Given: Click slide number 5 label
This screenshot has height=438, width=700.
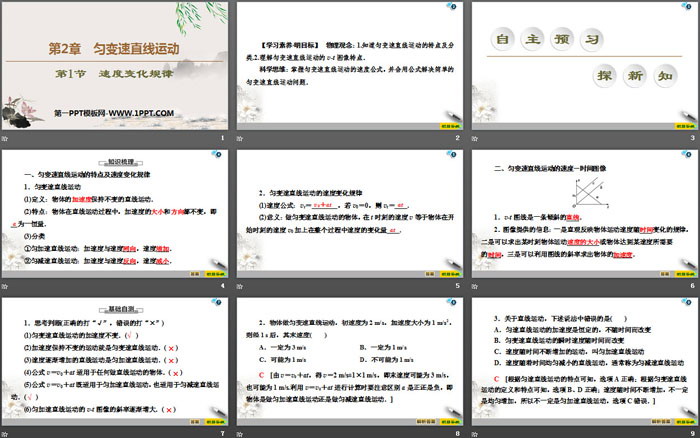Looking at the screenshot, I should click(x=458, y=286).
